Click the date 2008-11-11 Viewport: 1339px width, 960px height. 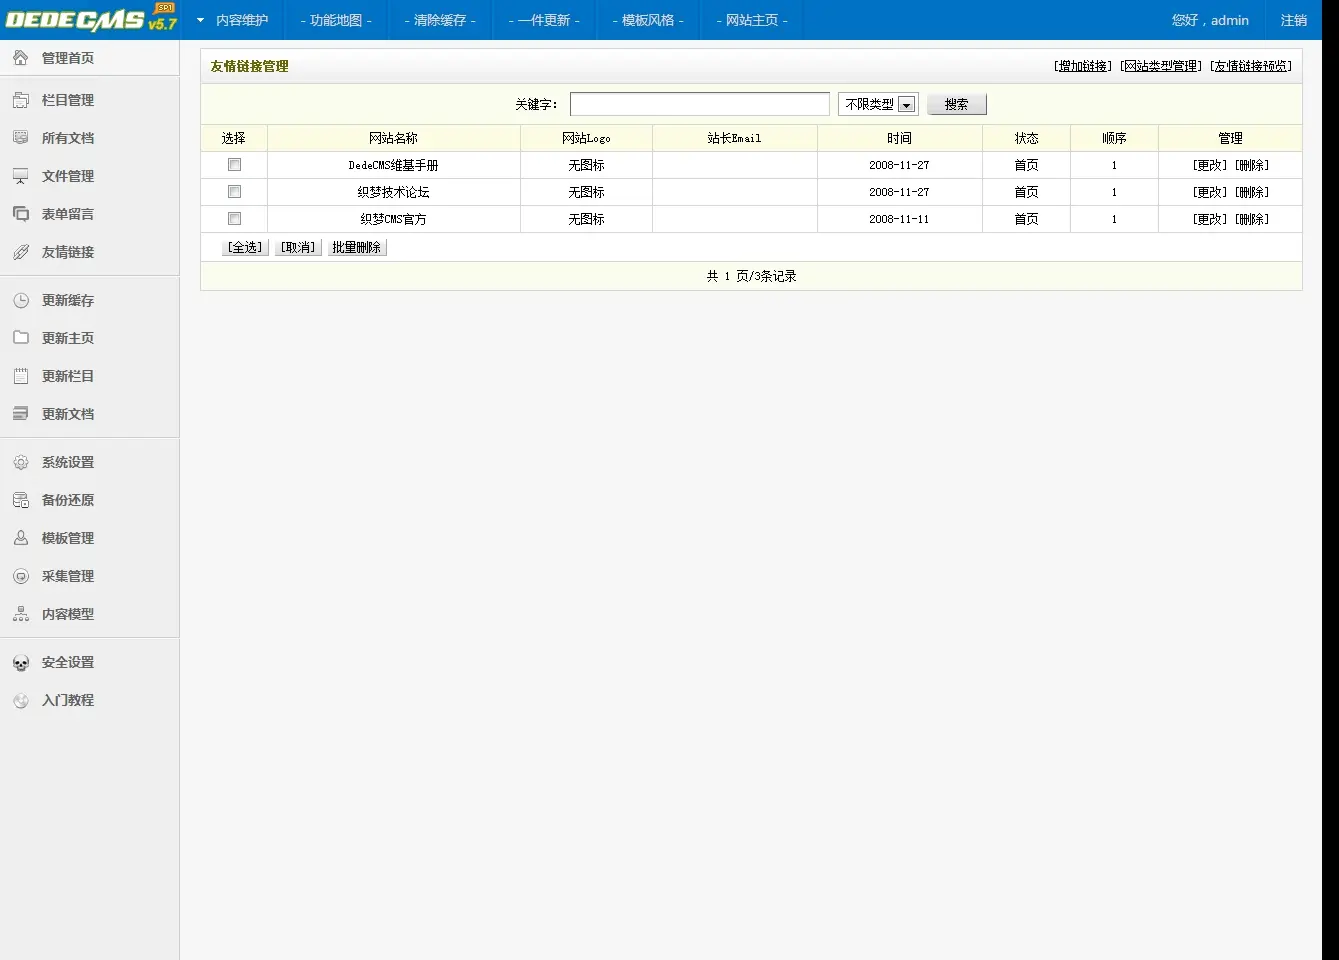point(899,219)
